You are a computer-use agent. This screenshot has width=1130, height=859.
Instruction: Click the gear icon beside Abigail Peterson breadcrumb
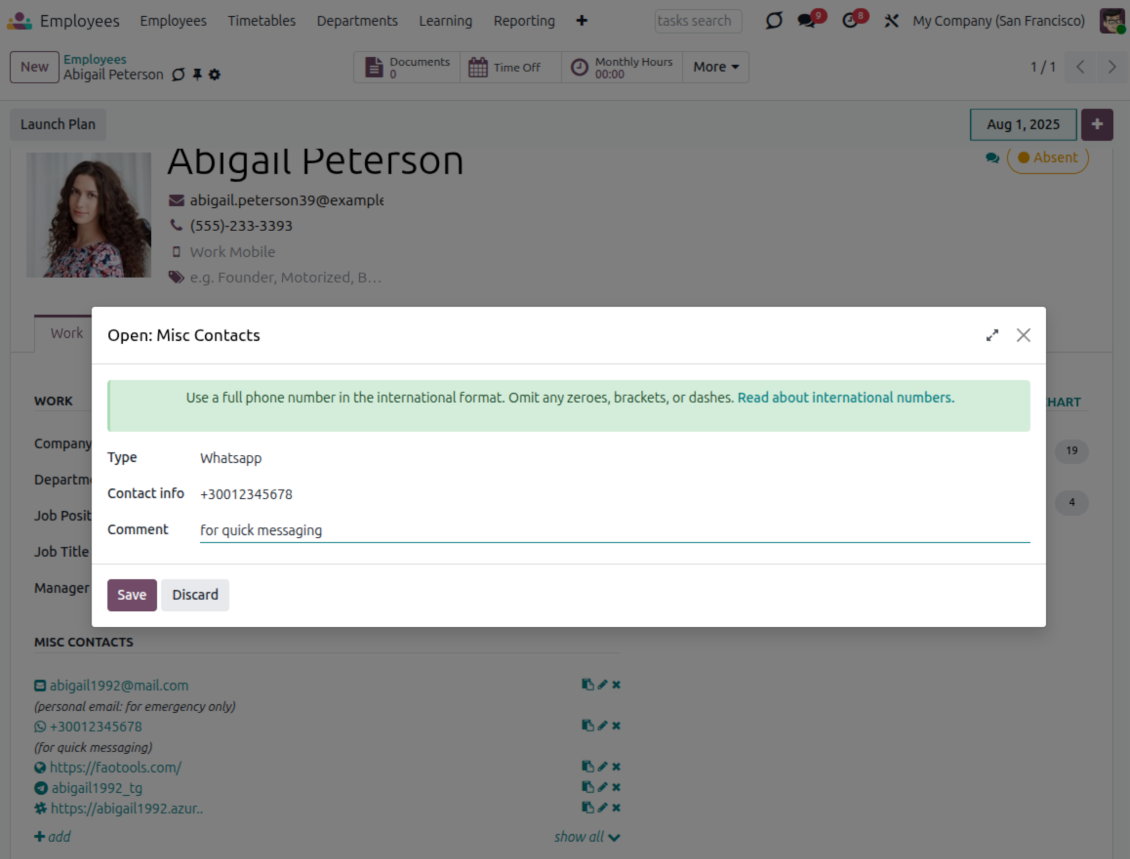coord(214,75)
